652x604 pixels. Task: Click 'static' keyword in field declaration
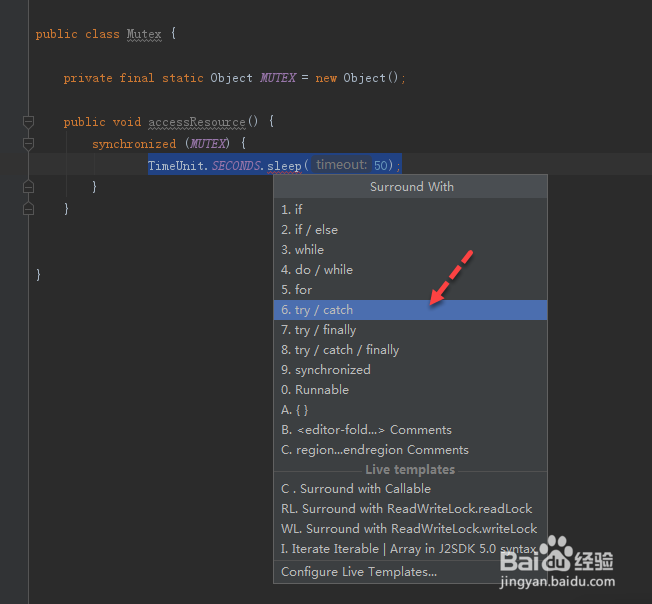[183, 78]
